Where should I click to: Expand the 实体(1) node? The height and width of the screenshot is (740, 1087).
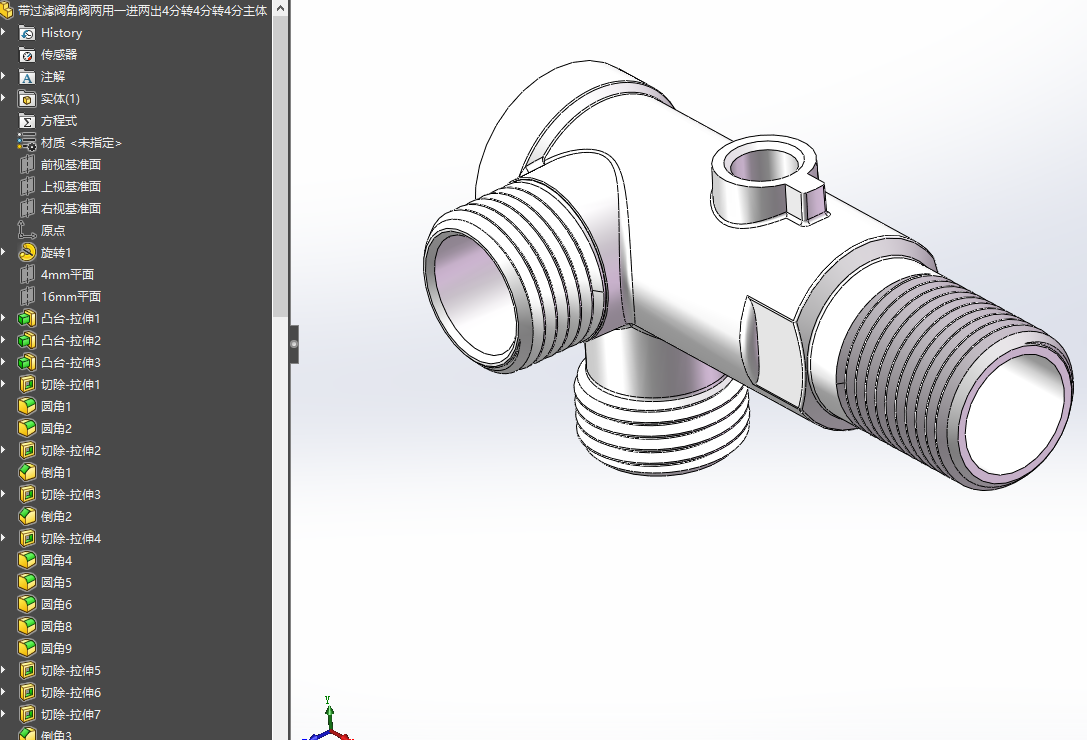point(3,99)
